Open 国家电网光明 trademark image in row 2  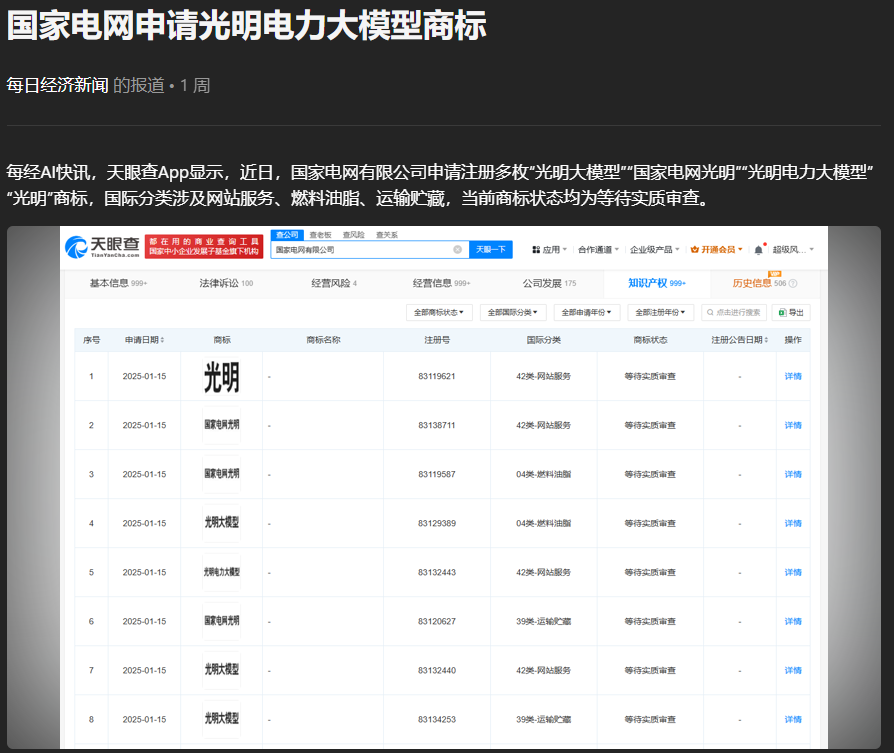tap(222, 425)
